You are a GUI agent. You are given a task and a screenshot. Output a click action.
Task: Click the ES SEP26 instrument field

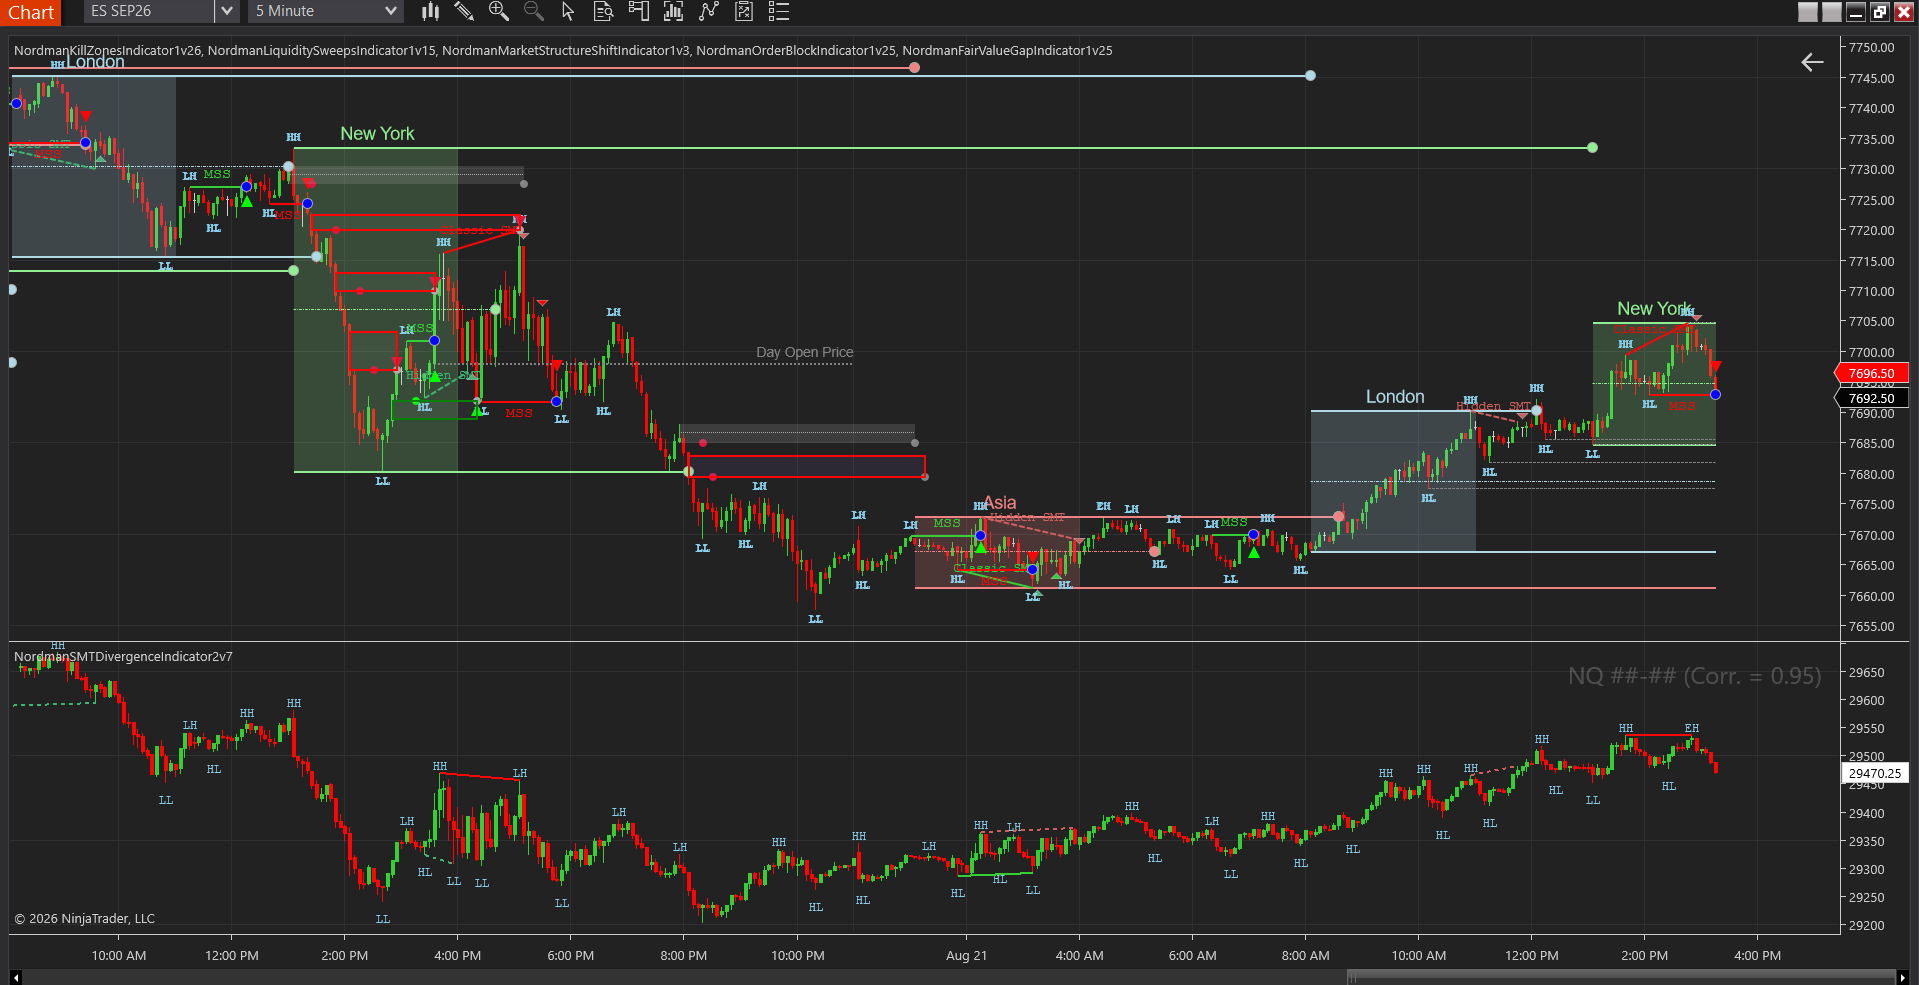click(x=149, y=11)
